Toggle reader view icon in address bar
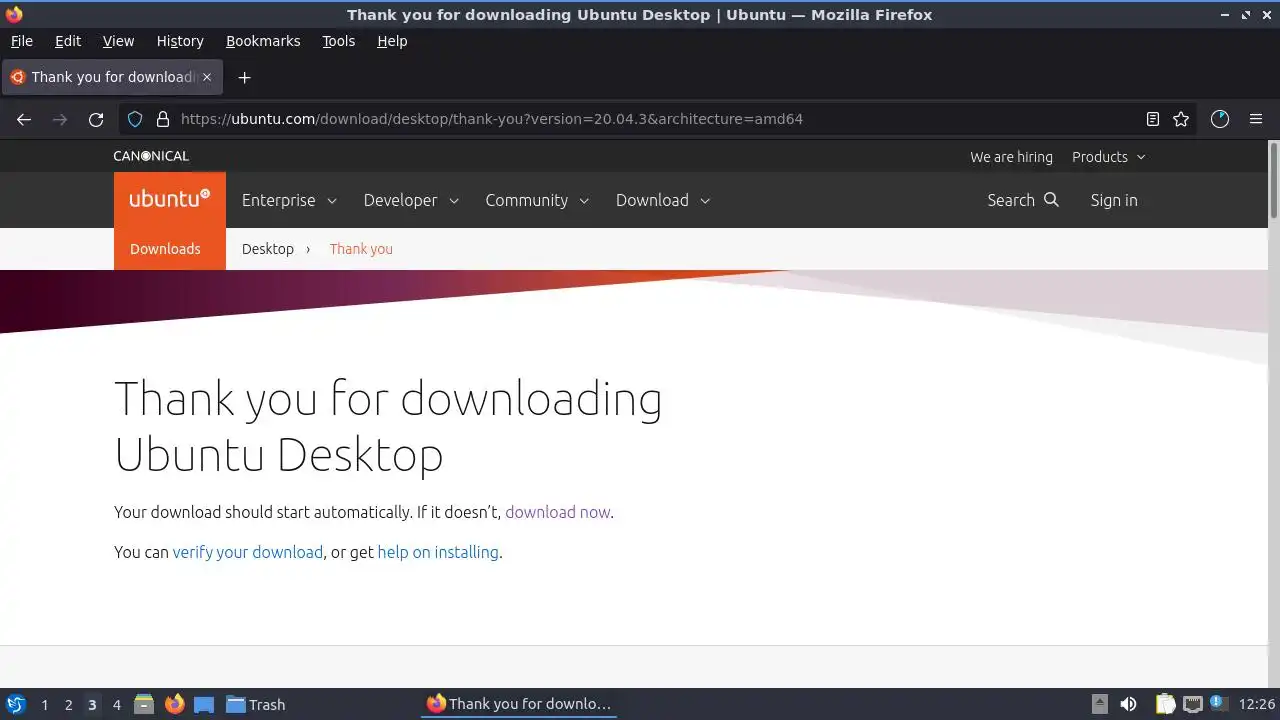This screenshot has height=720, width=1280. click(x=1153, y=119)
